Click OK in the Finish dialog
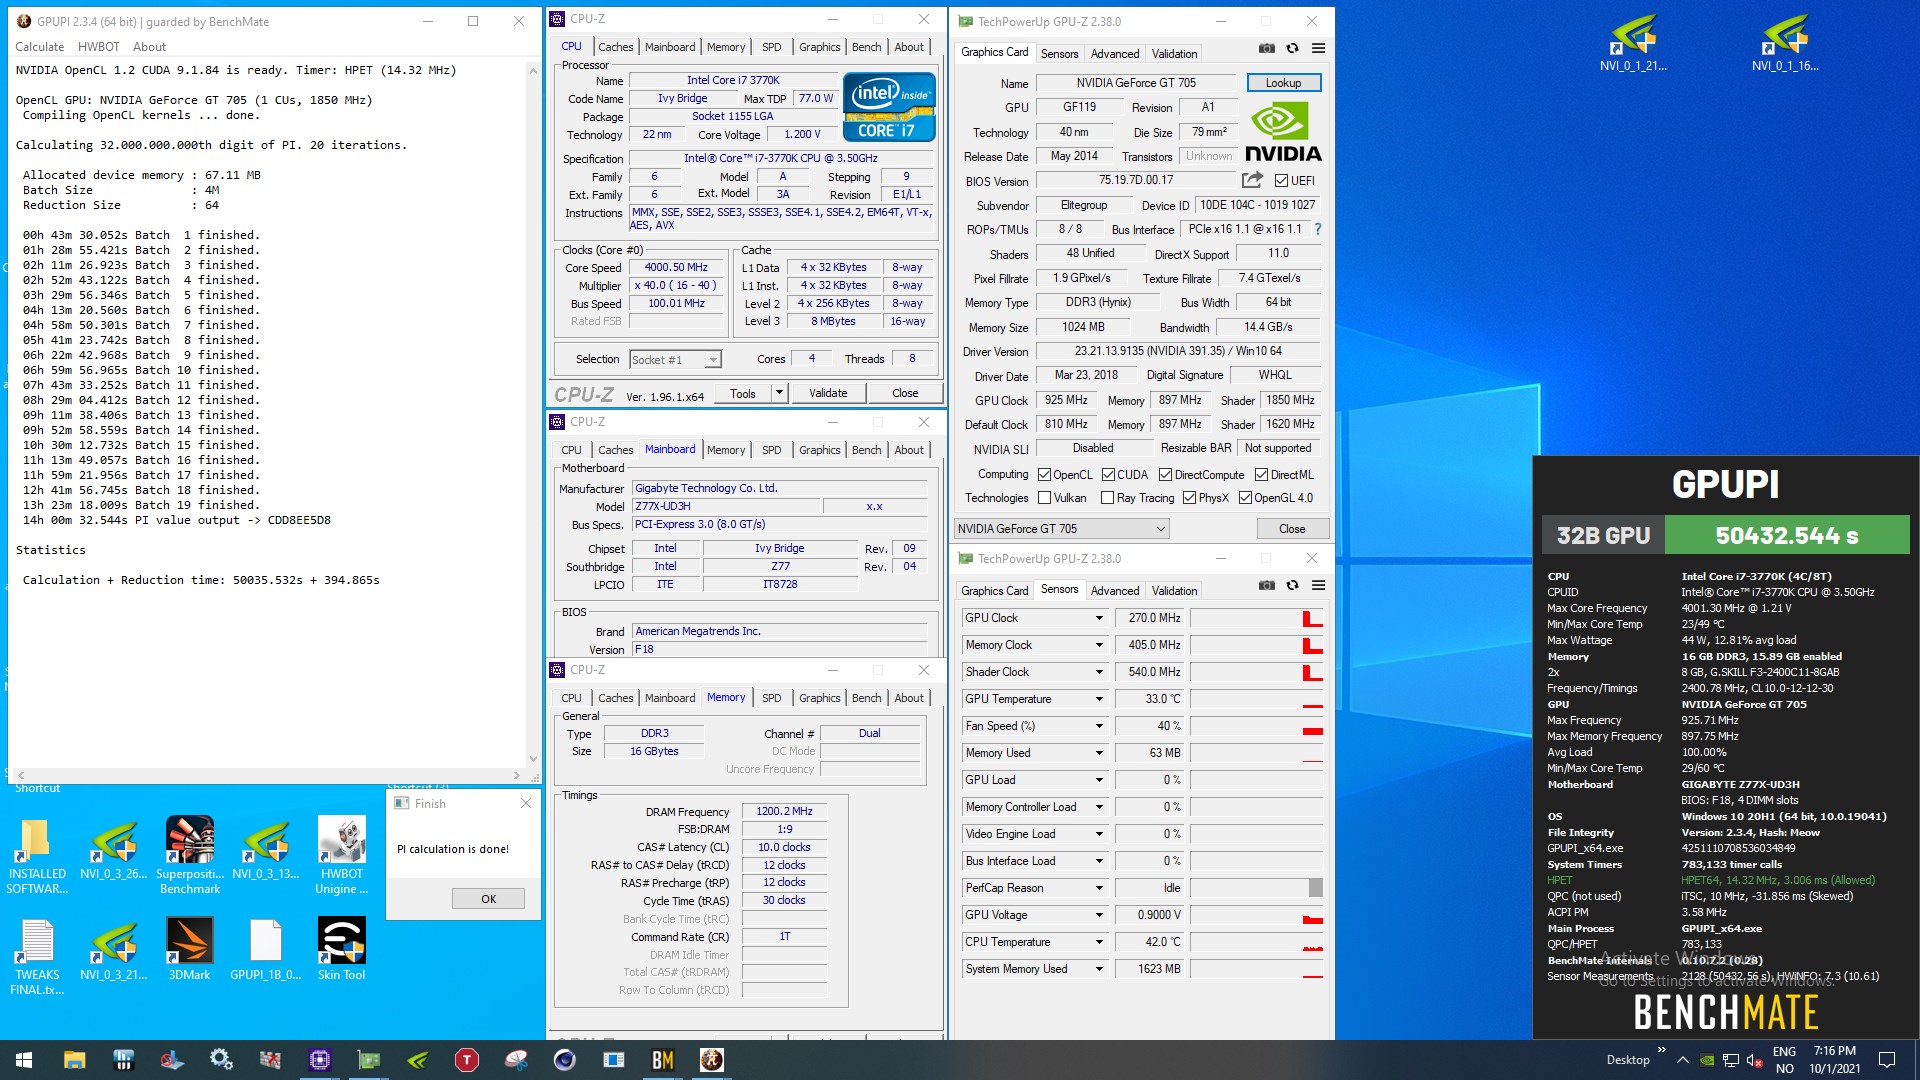The image size is (1920, 1080). click(x=488, y=899)
